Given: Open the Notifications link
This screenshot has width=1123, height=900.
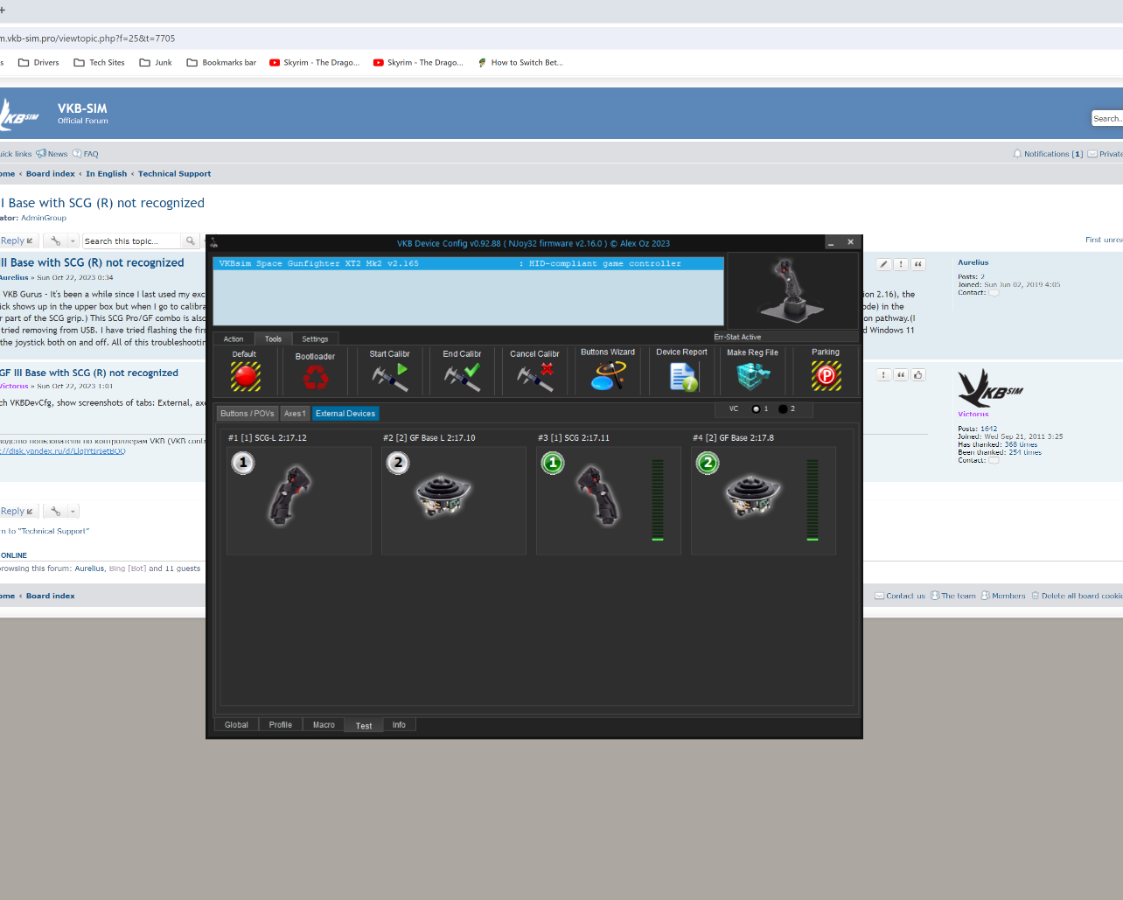Looking at the screenshot, I should [x=1048, y=153].
